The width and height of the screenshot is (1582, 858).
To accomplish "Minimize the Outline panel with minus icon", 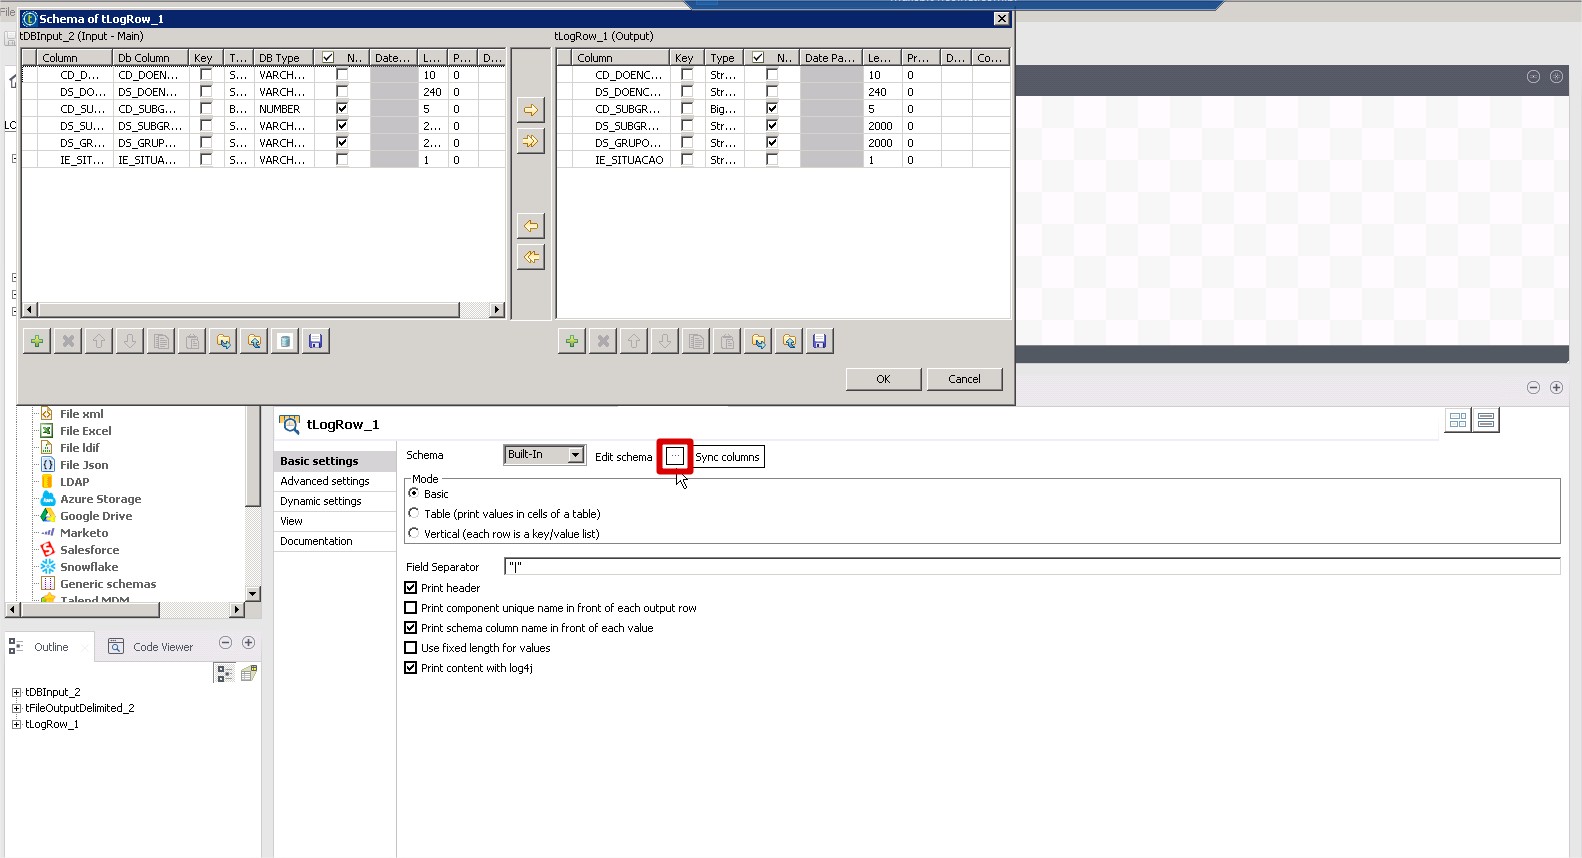I will (225, 643).
